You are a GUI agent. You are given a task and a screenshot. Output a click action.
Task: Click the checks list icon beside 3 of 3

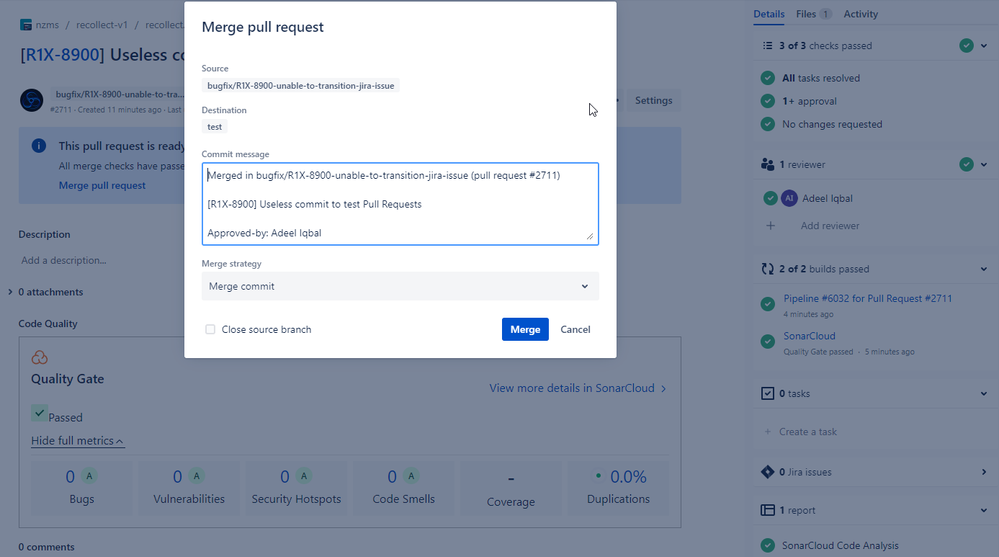point(768,46)
